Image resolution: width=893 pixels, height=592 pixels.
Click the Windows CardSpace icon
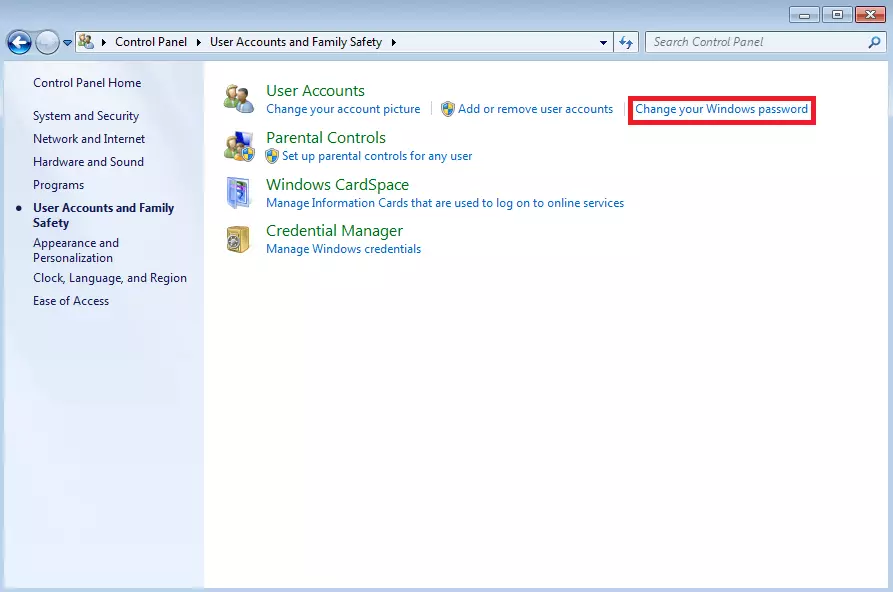[x=239, y=192]
